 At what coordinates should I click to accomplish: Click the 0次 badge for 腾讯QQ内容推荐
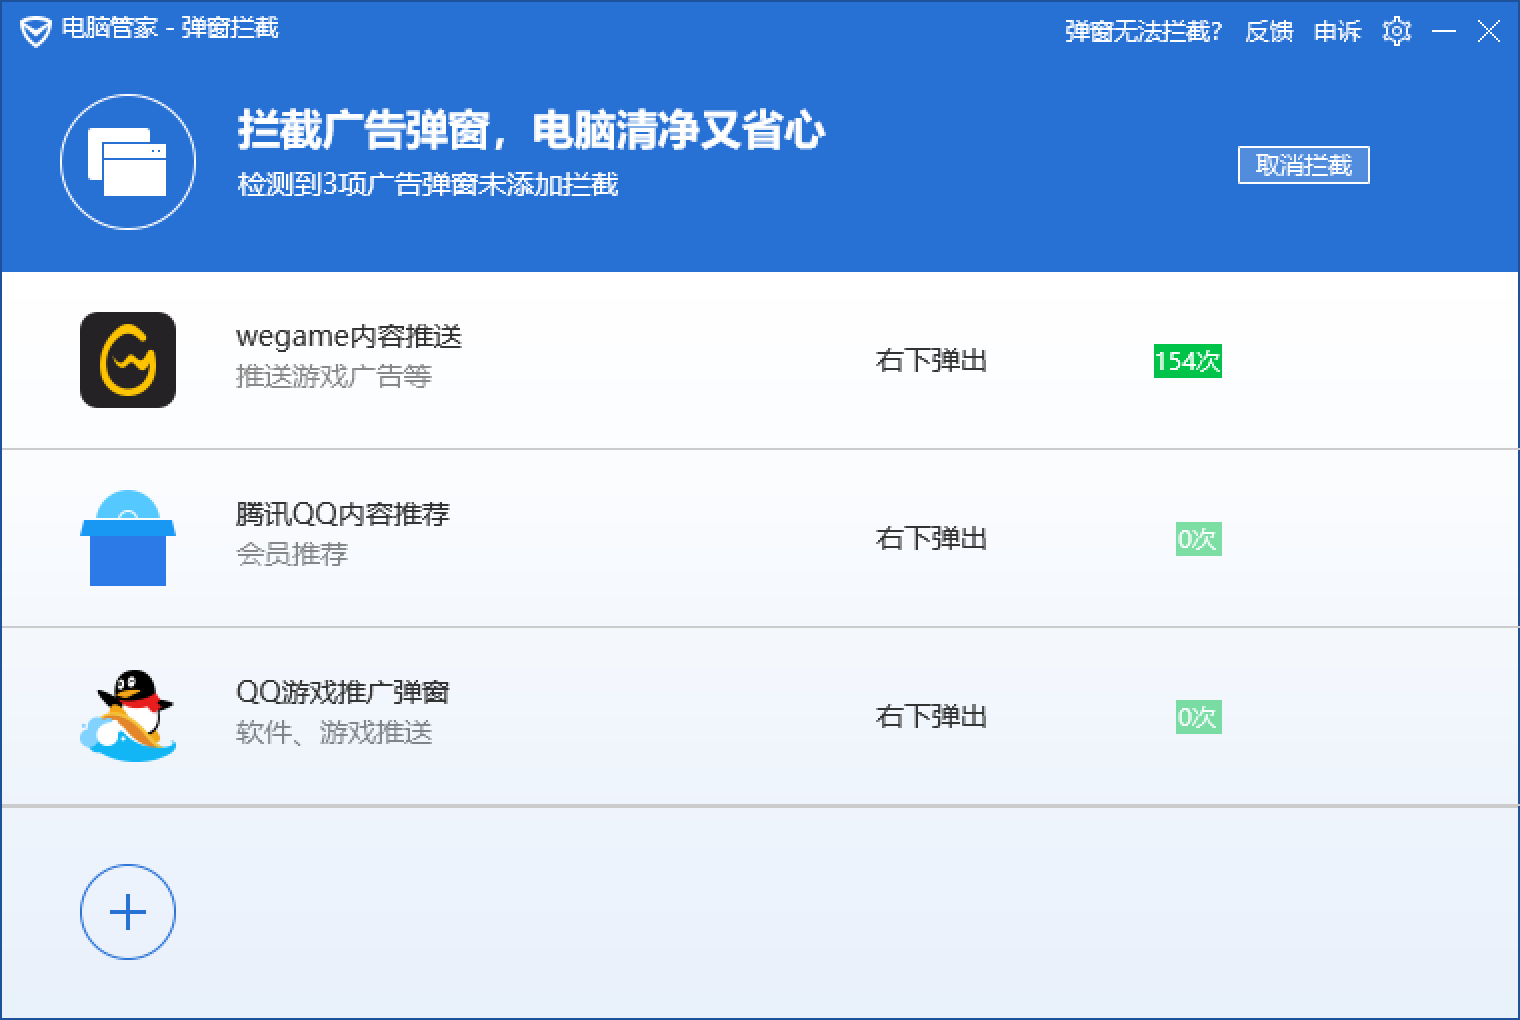[1198, 539]
